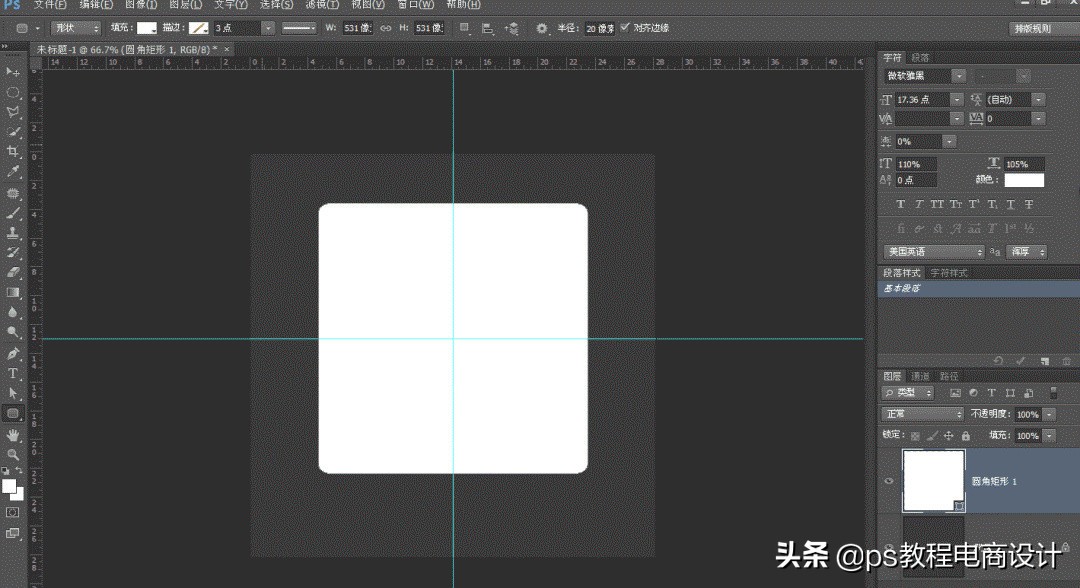Image resolution: width=1080 pixels, height=588 pixels.
Task: Hide the 圆角矩形 1 layer with eye icon
Action: pos(889,481)
